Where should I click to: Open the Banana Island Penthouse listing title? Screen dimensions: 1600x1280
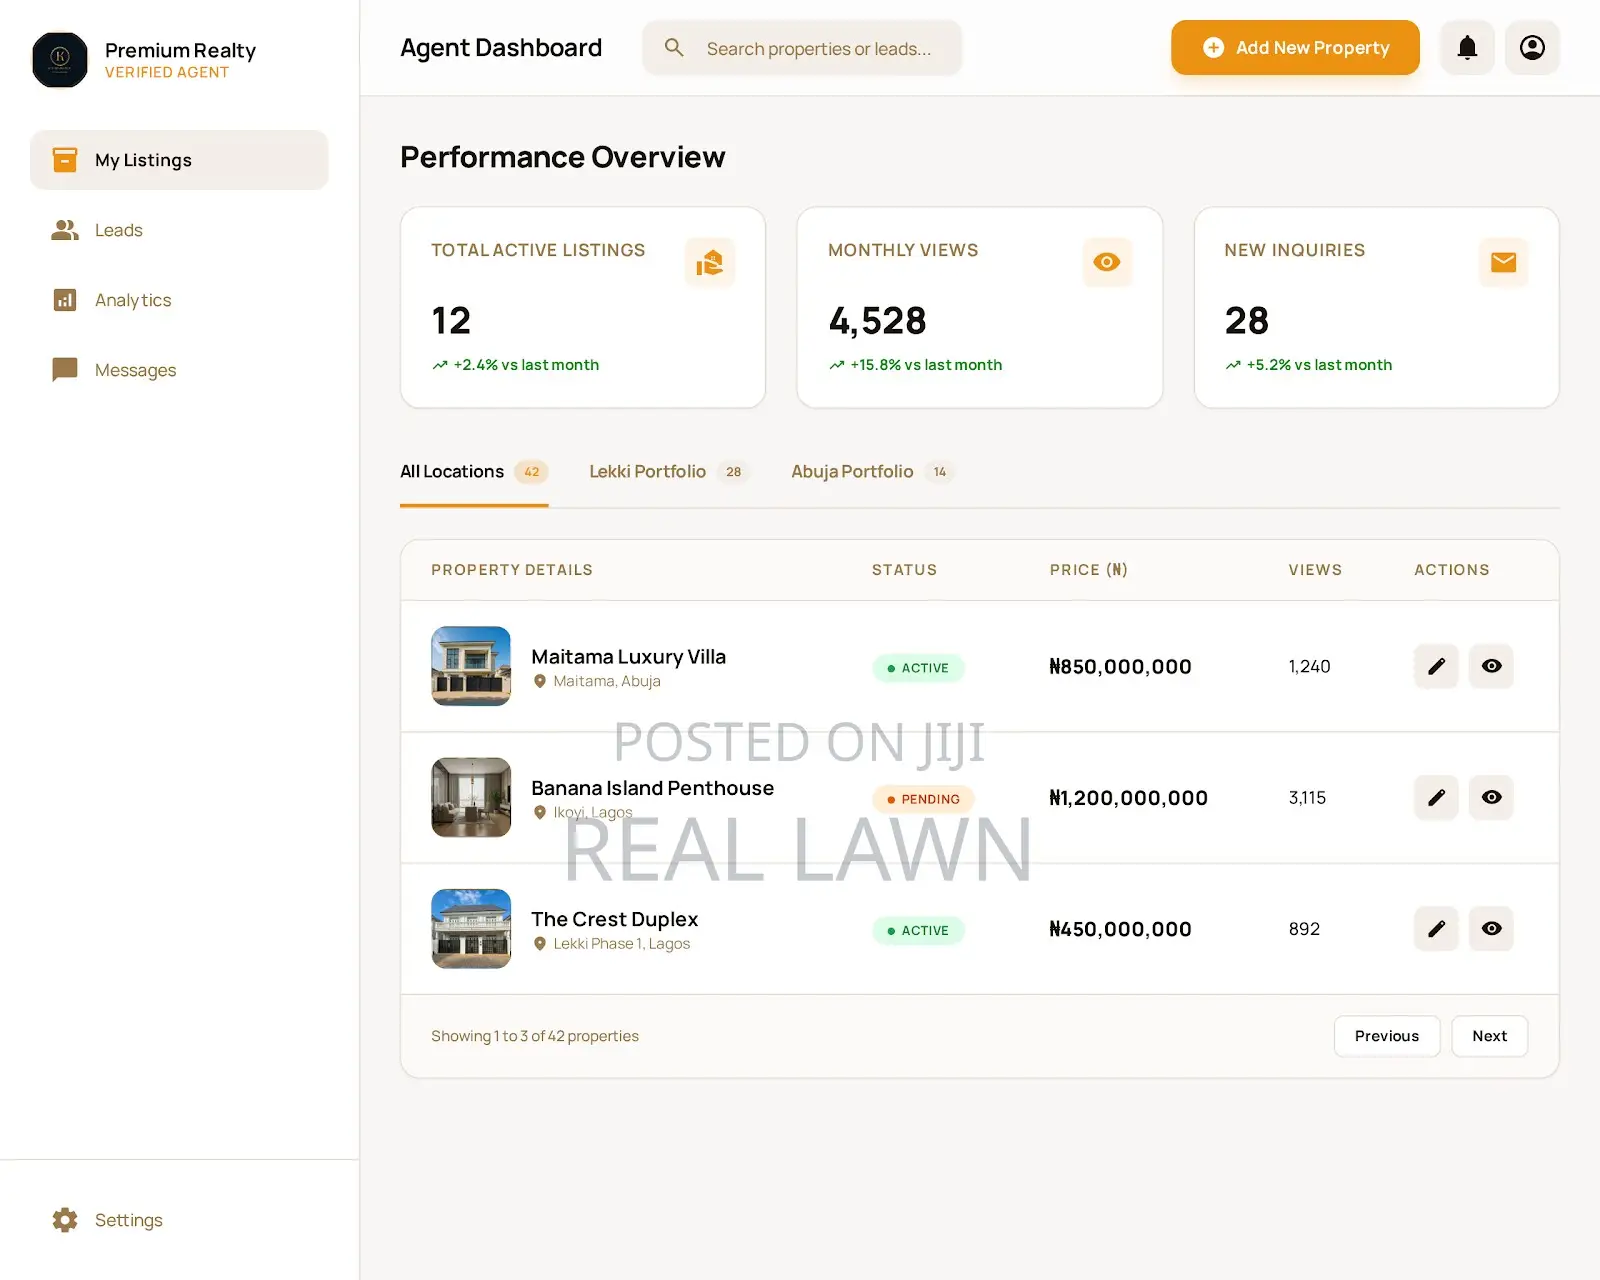point(652,788)
